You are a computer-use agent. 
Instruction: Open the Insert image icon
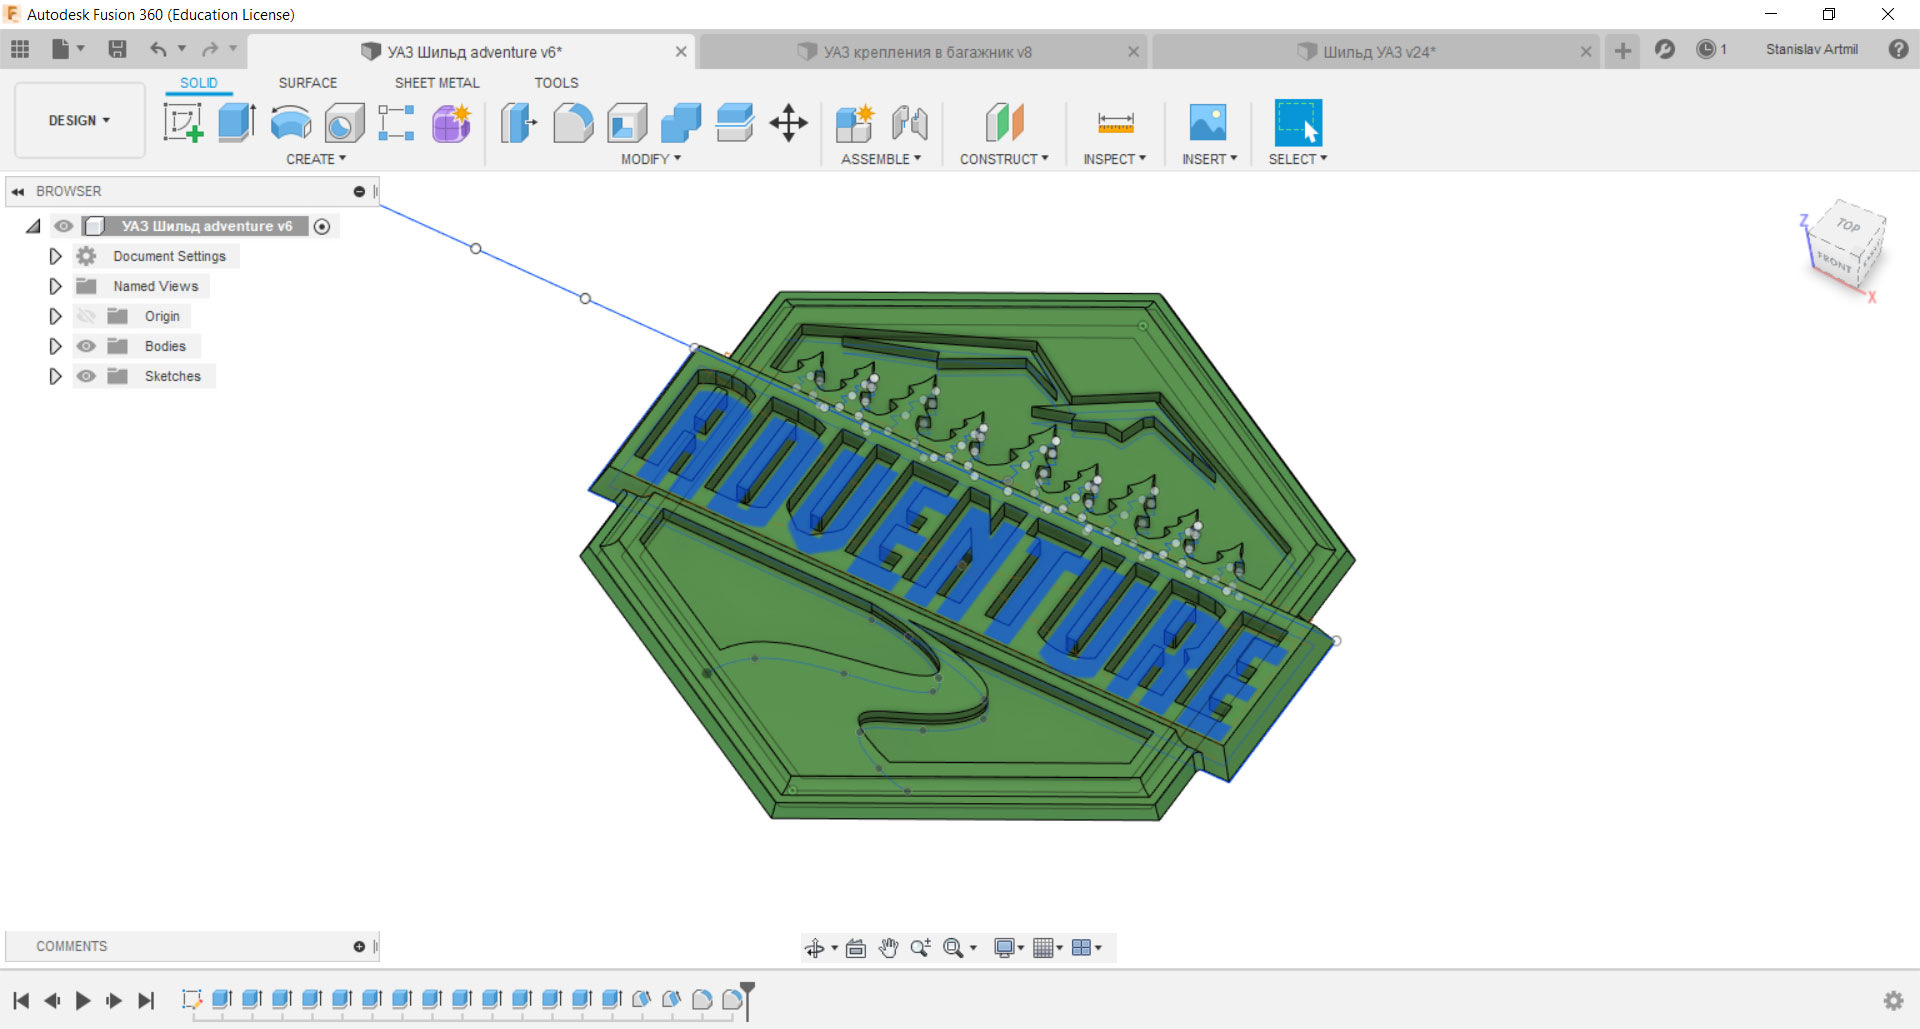coord(1208,123)
